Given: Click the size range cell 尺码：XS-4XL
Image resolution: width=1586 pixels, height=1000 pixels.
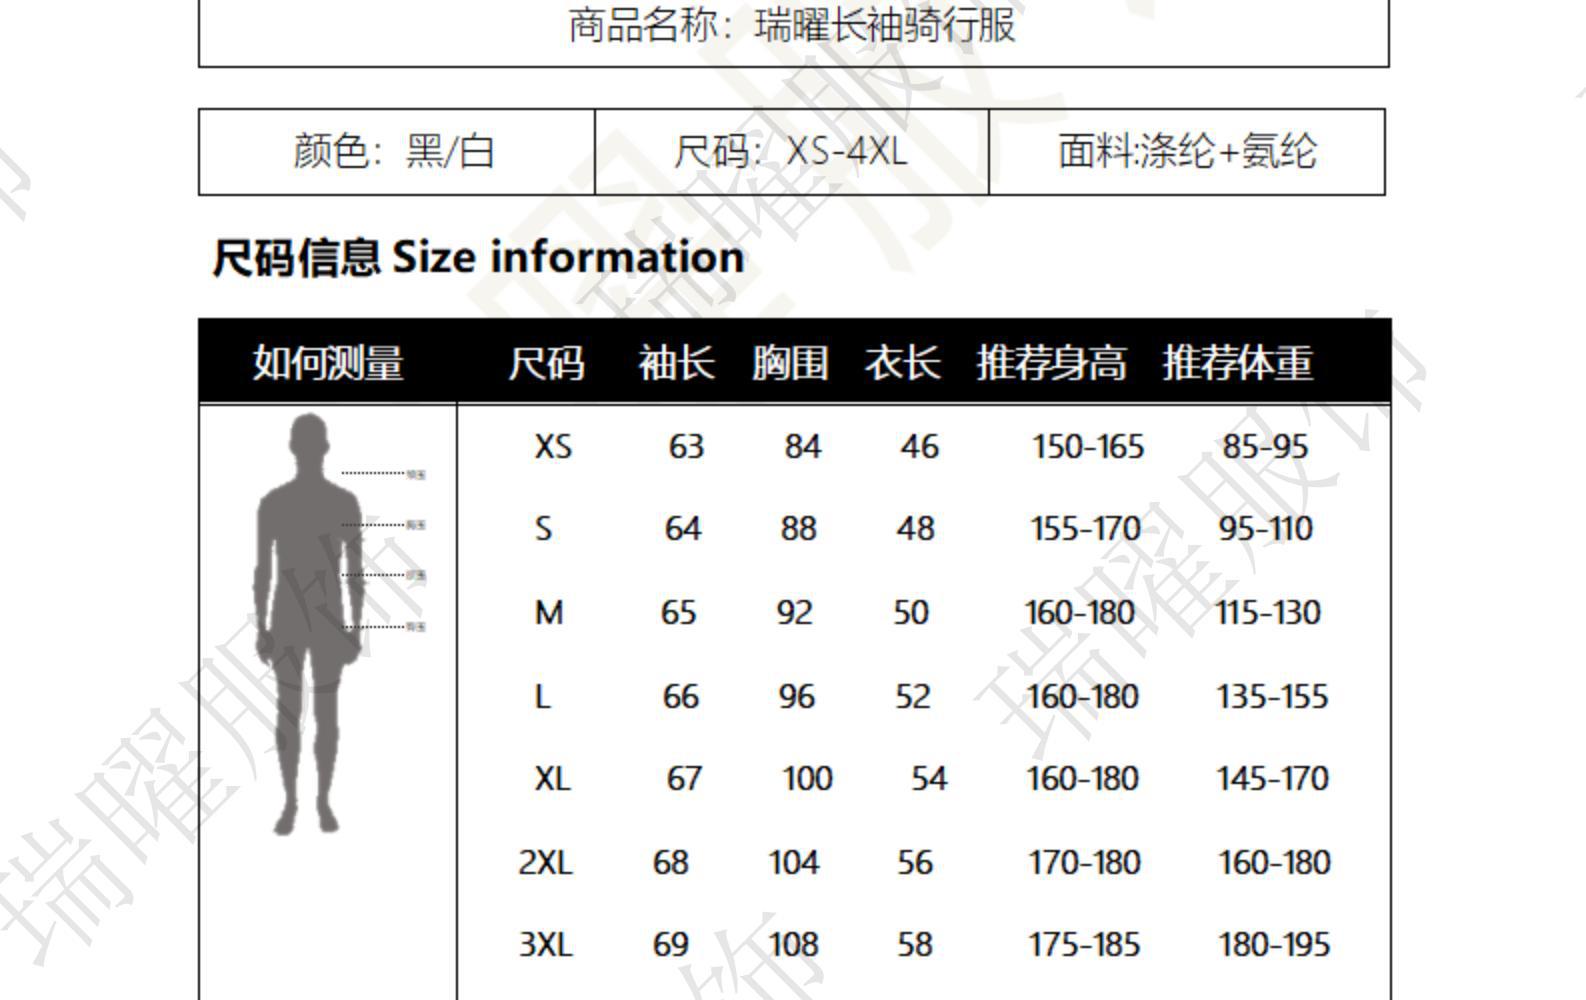Looking at the screenshot, I should (791, 152).
